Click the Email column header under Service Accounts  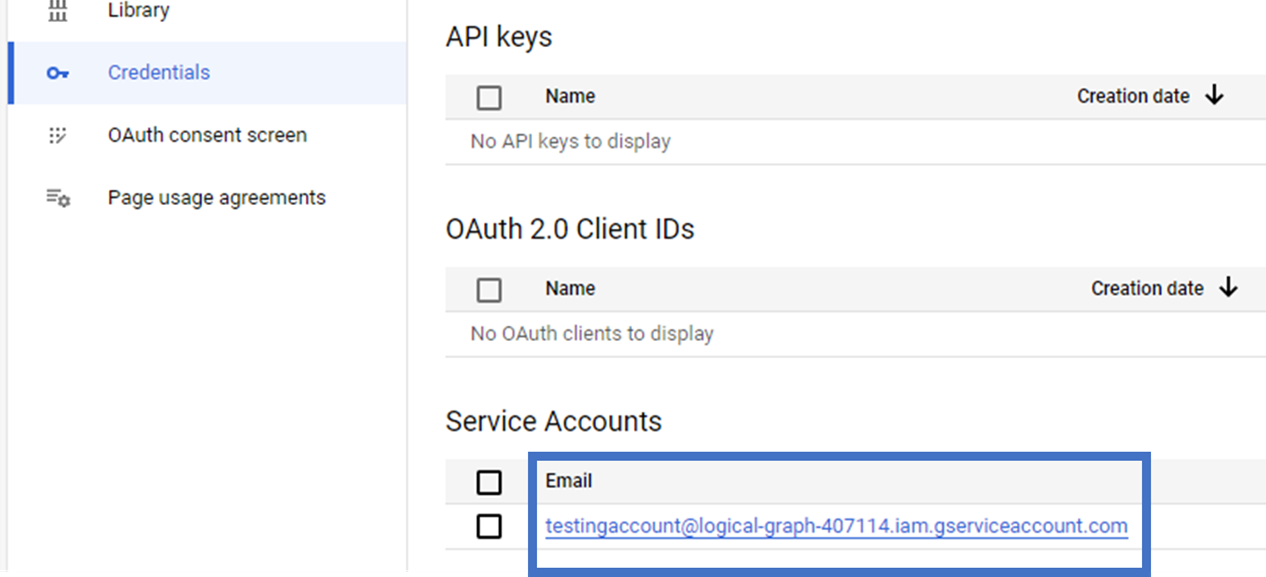[x=569, y=481]
